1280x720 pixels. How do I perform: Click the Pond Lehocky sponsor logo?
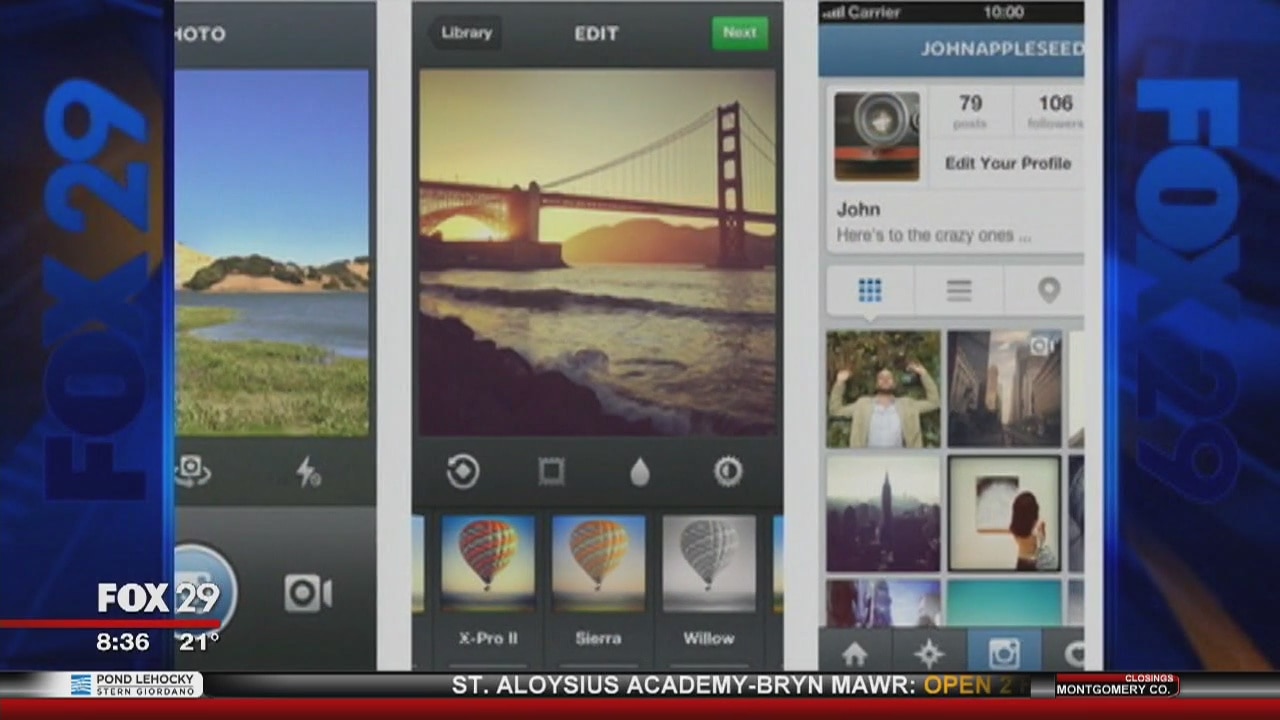tap(136, 685)
